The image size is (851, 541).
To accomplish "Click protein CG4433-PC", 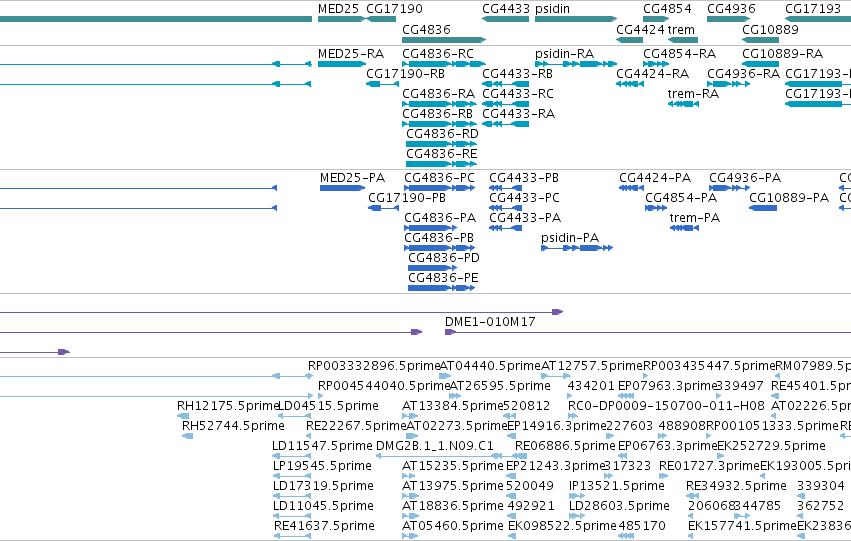I will (x=524, y=198).
